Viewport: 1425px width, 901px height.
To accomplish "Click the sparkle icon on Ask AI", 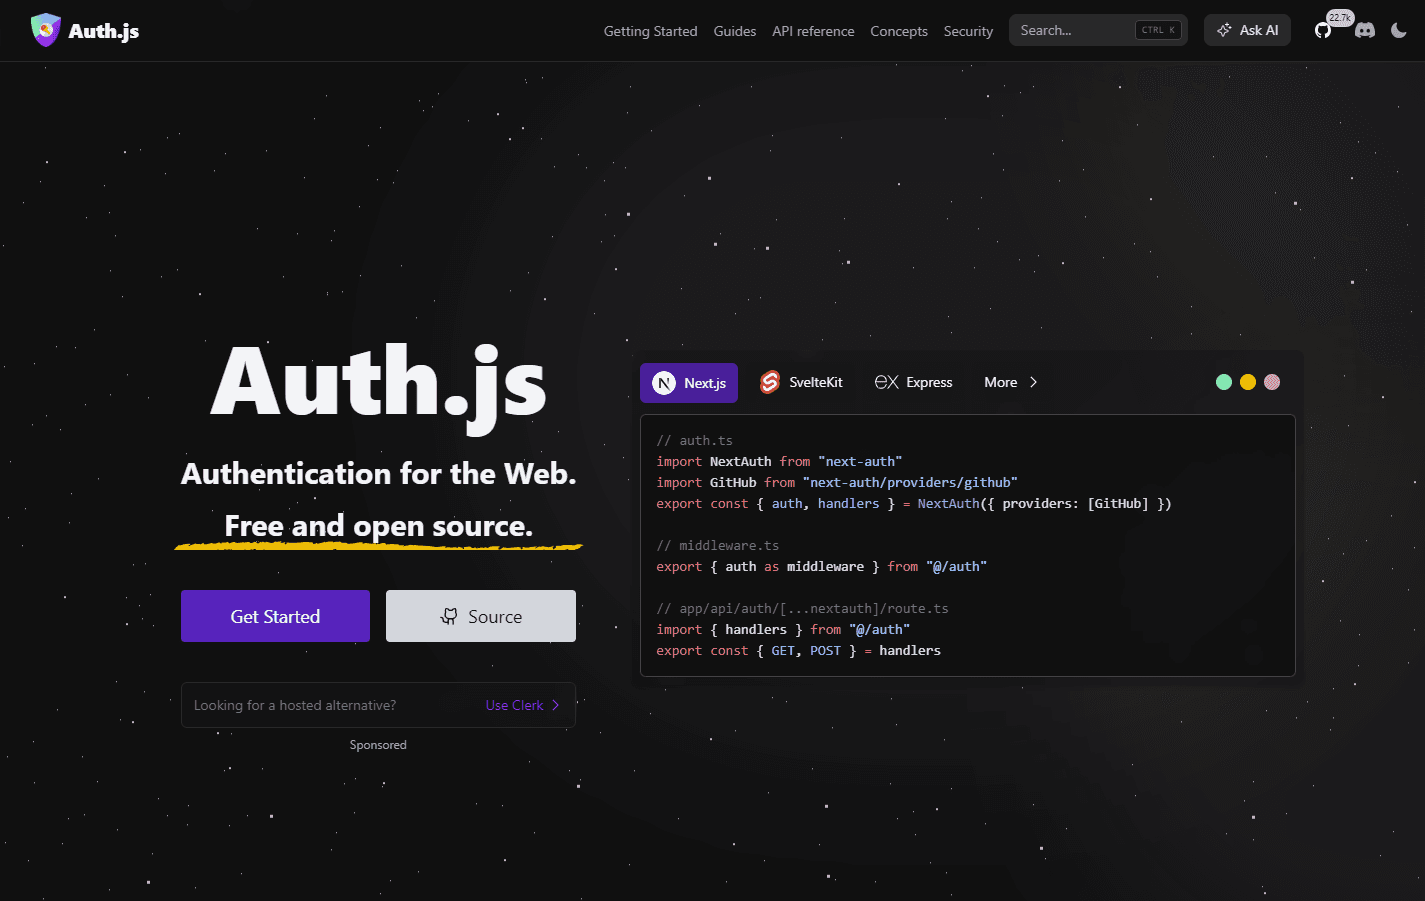I will tap(1224, 31).
